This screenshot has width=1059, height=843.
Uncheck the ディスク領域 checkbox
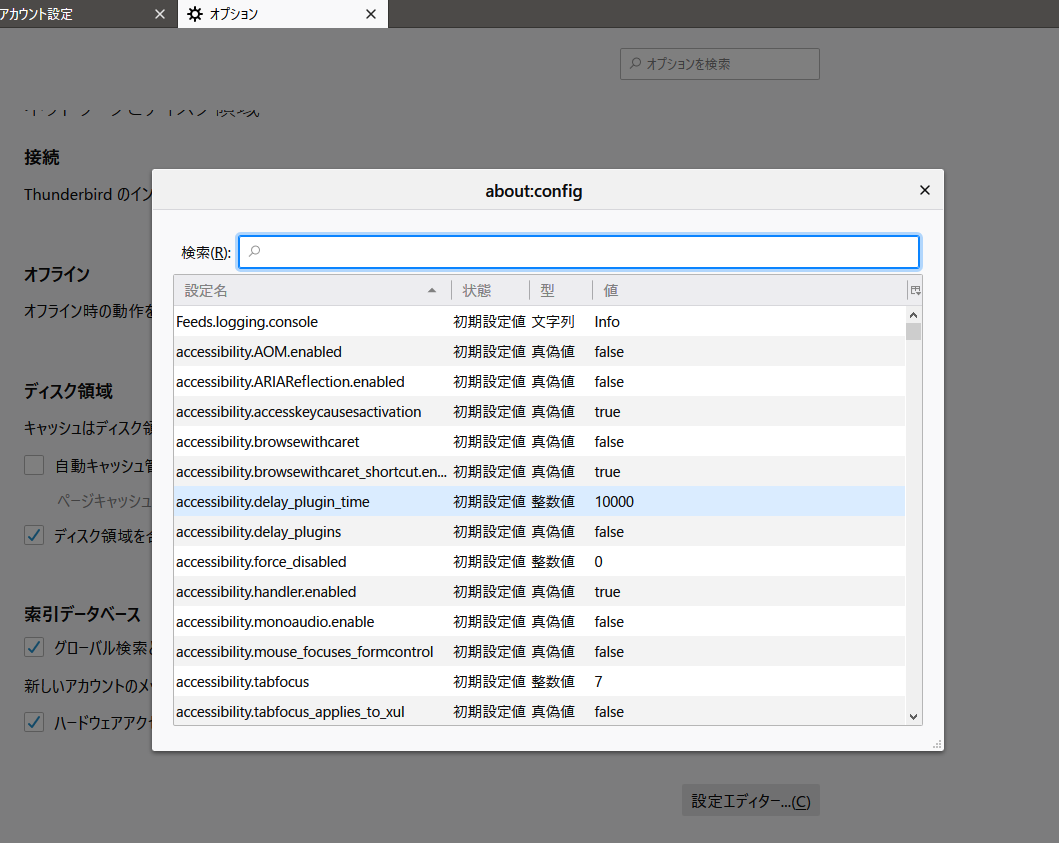pos(34,535)
